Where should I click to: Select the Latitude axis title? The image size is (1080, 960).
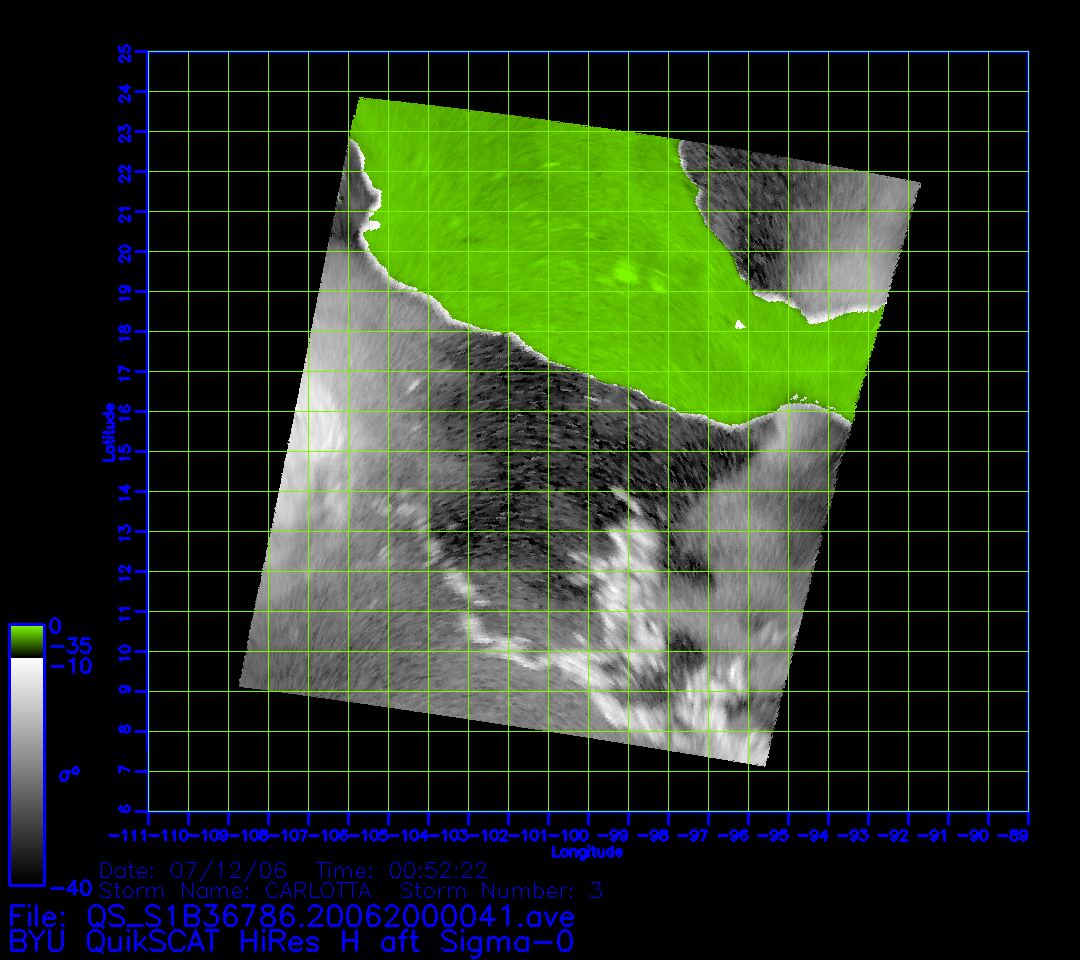click(109, 431)
